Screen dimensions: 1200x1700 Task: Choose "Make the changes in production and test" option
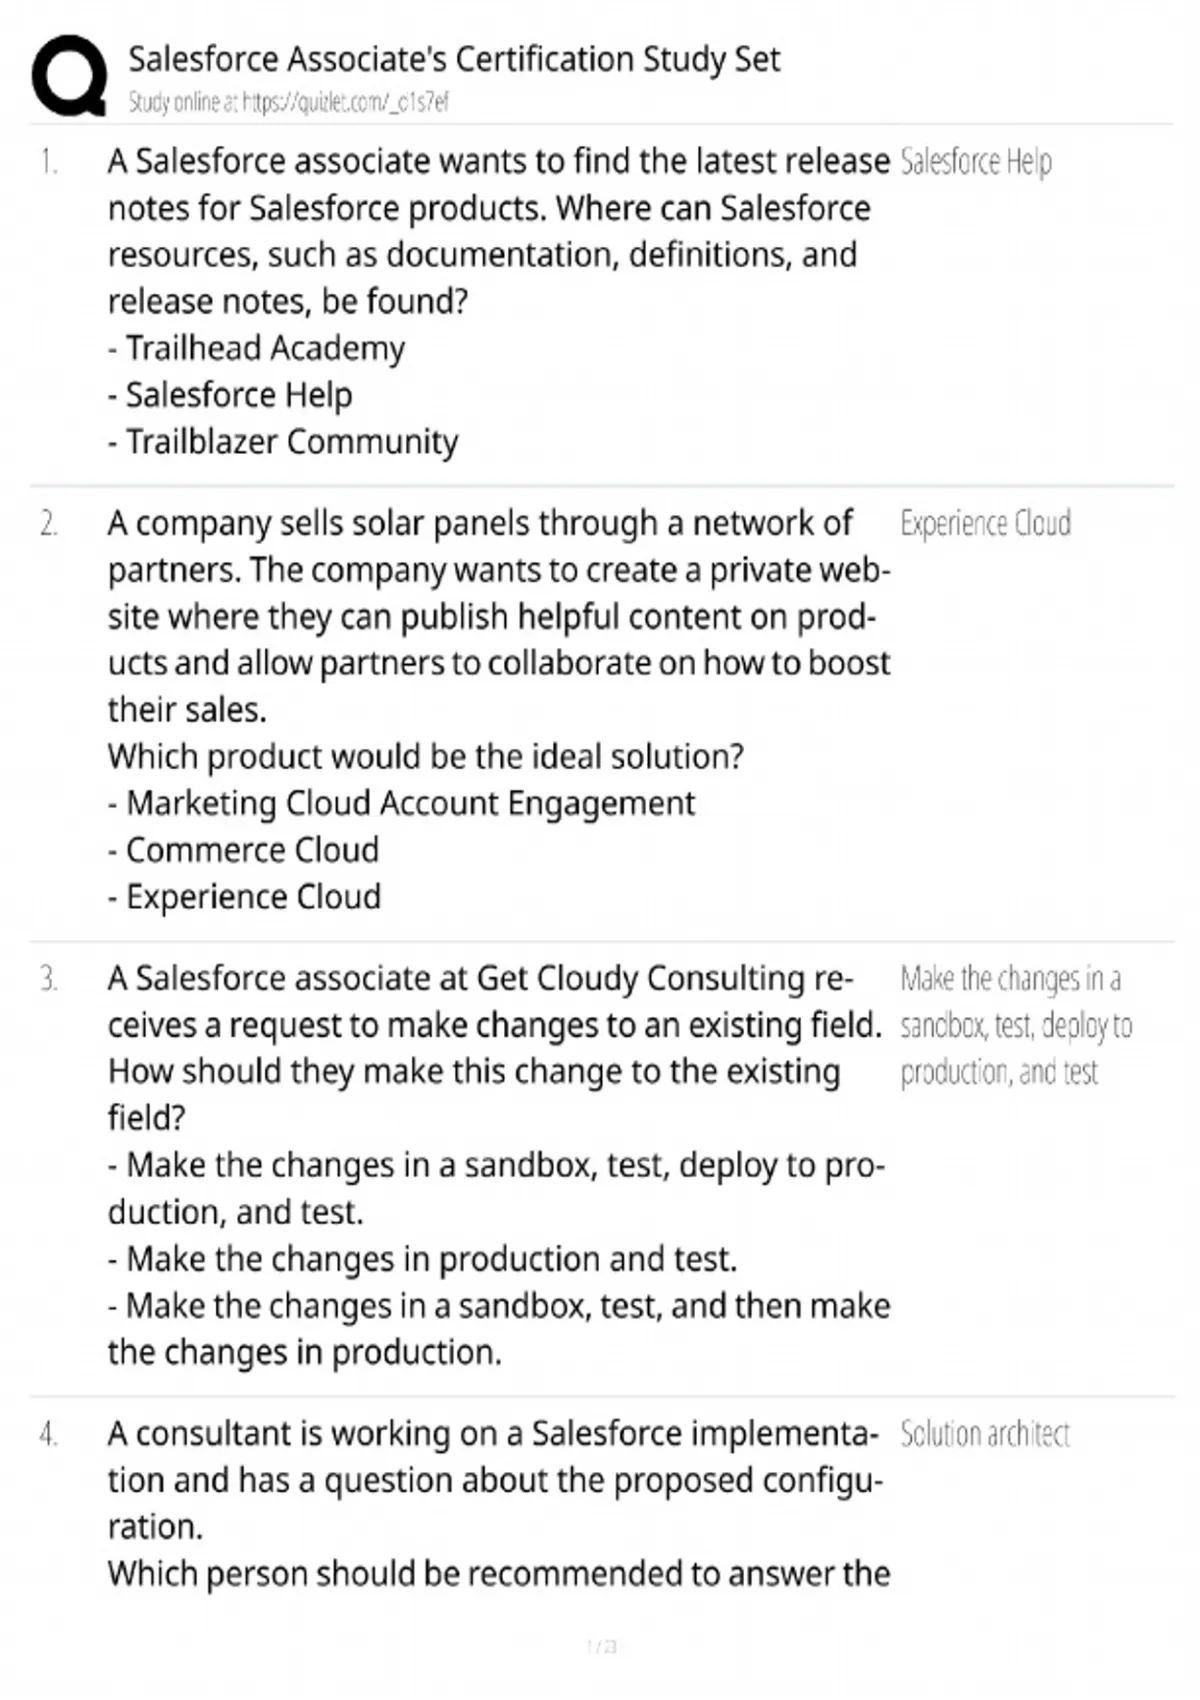click(422, 1259)
